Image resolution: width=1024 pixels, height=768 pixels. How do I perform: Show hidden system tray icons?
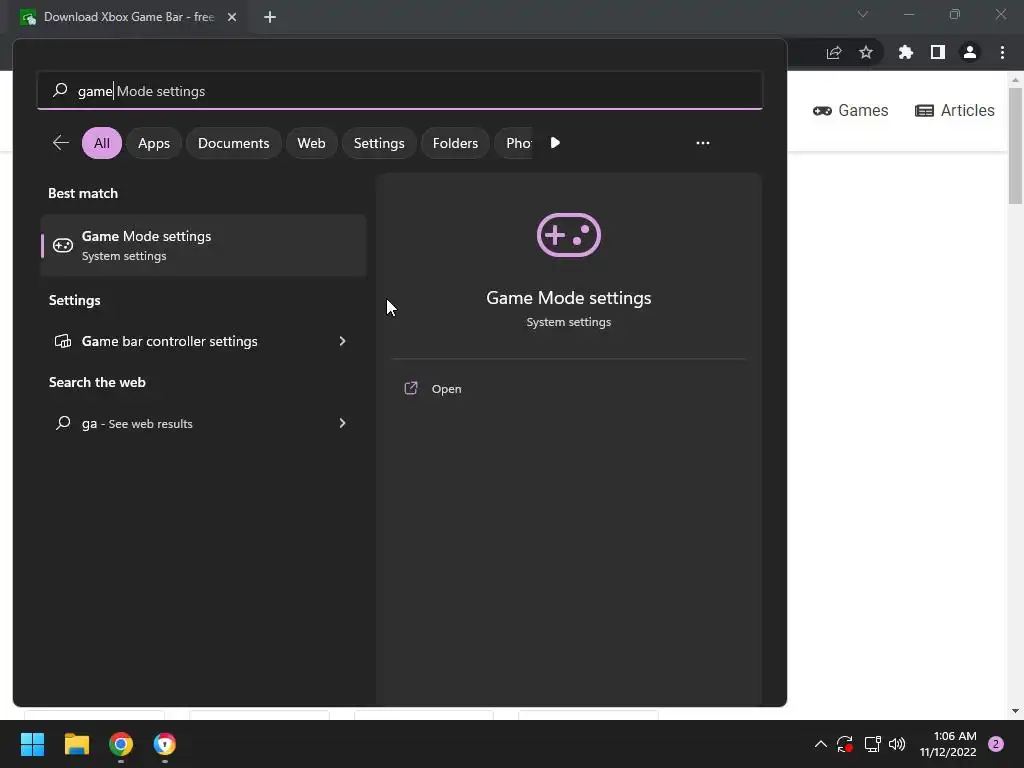pyautogui.click(x=821, y=744)
